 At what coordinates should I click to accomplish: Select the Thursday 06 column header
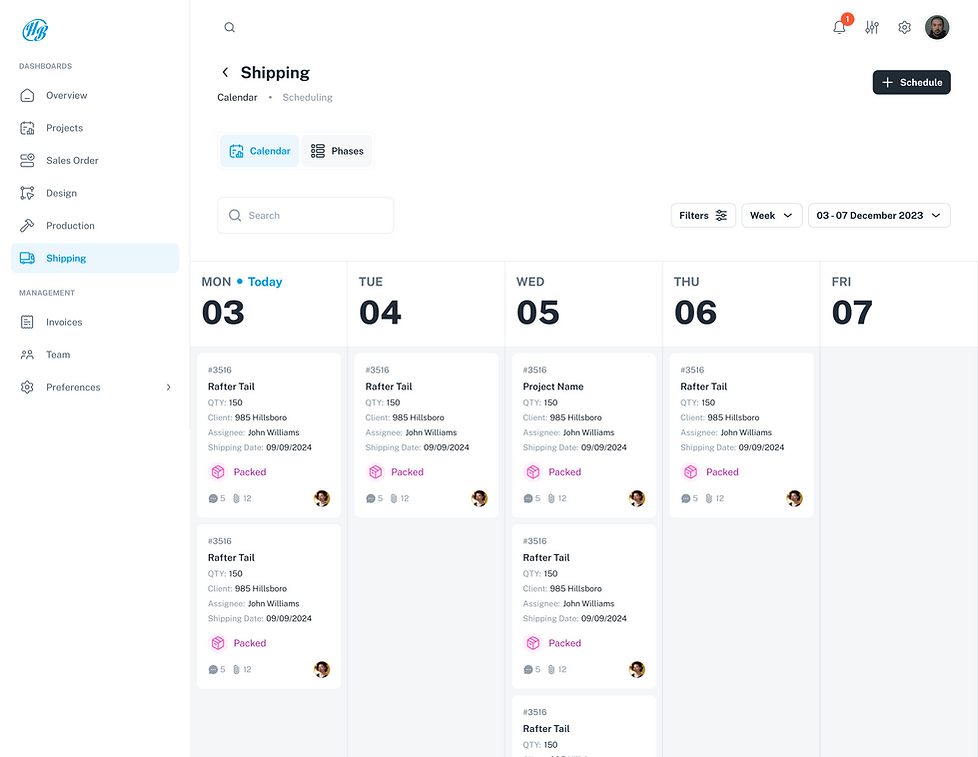pyautogui.click(x=741, y=304)
